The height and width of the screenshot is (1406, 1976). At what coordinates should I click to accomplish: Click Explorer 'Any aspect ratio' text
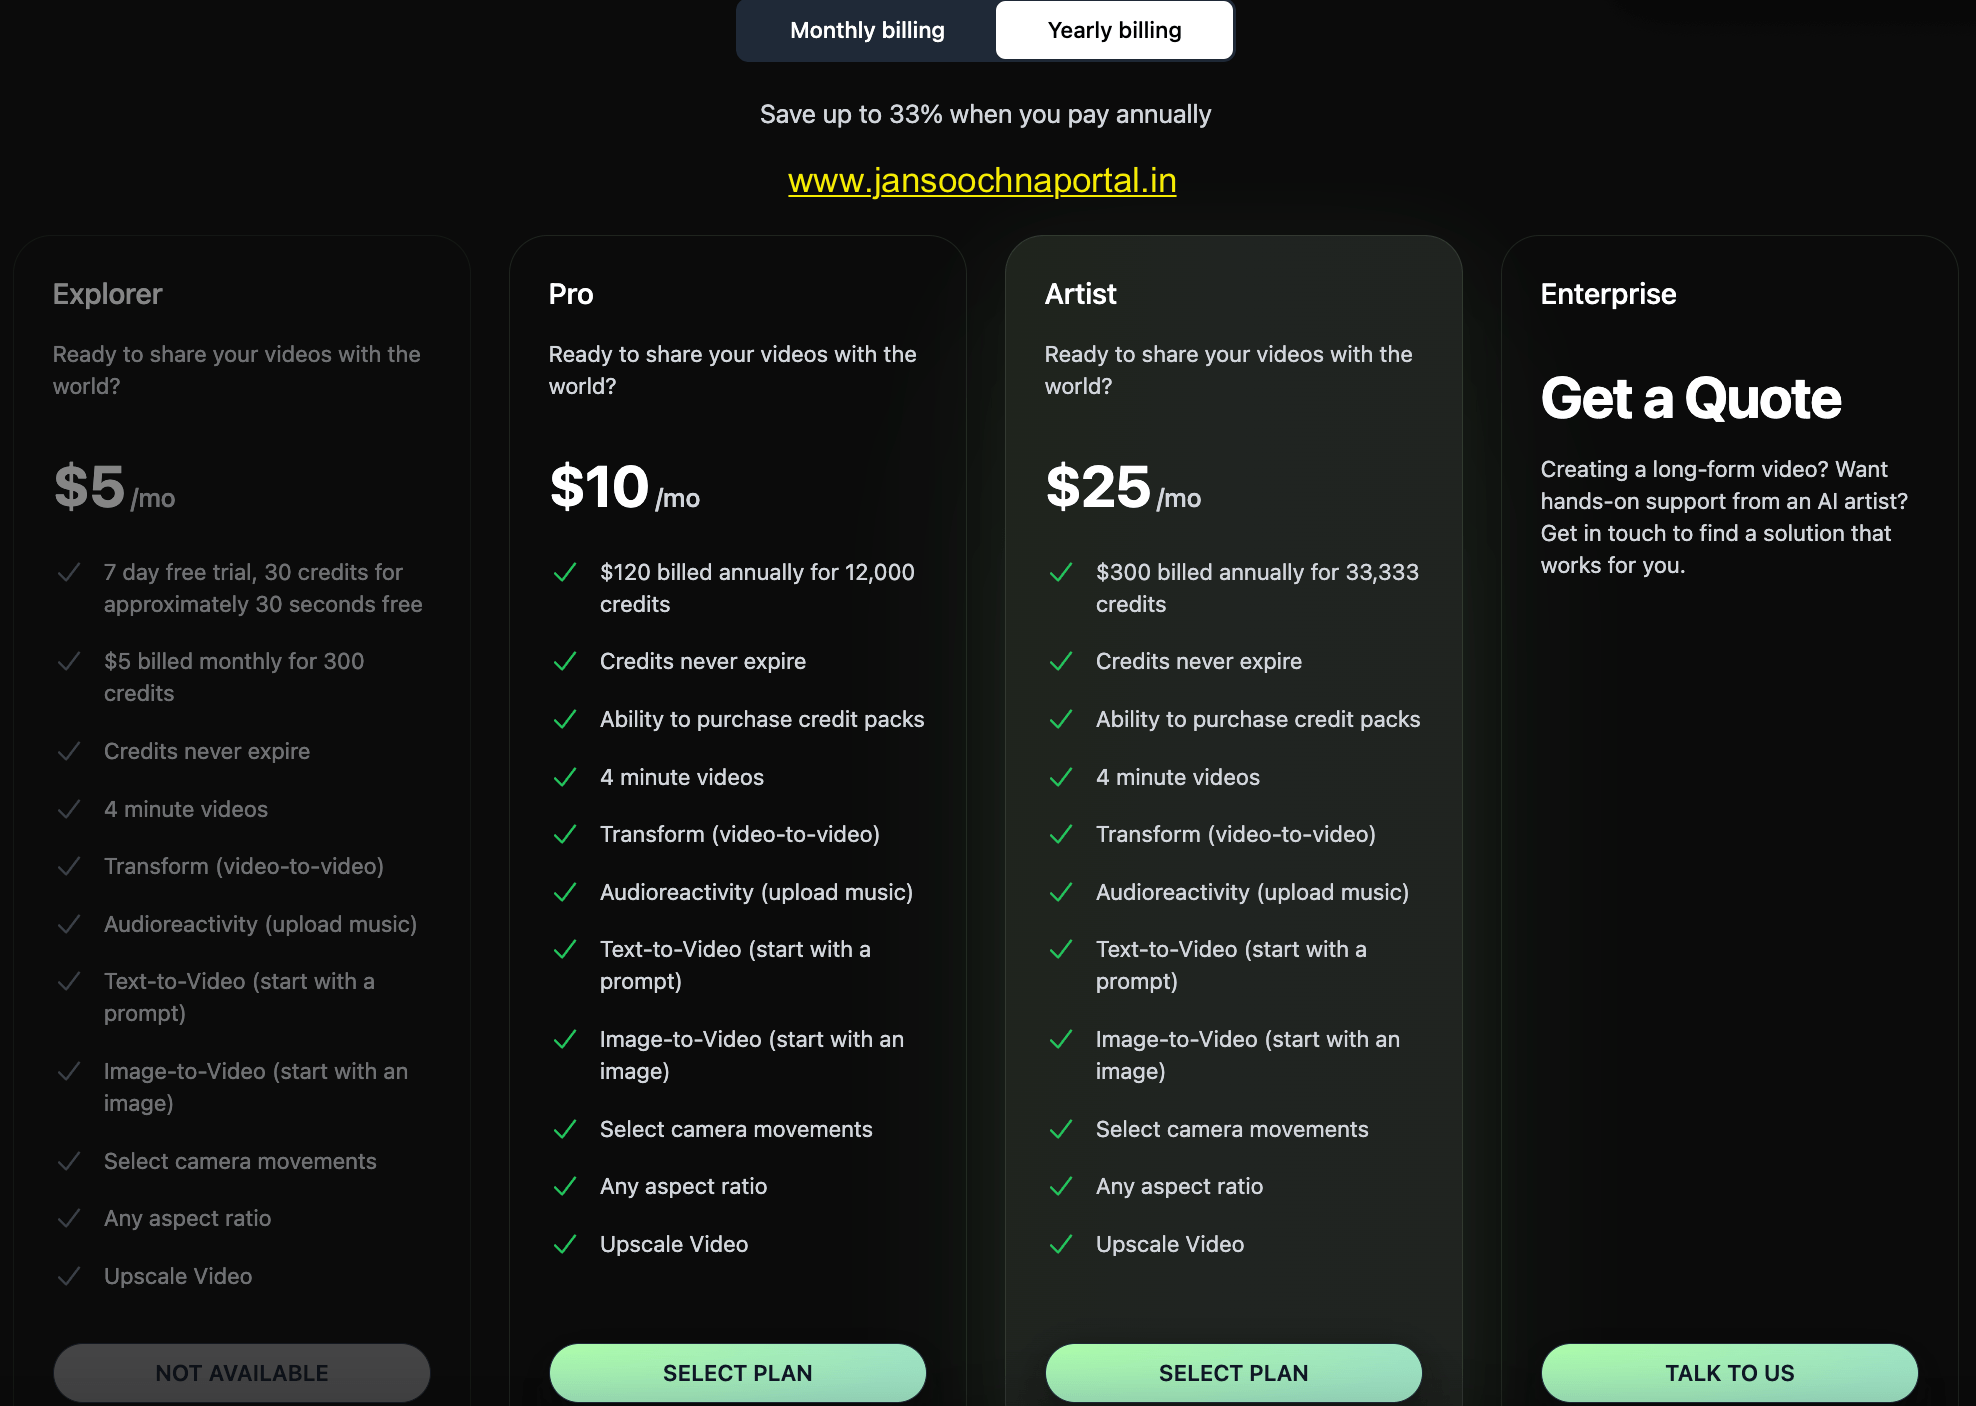(187, 1218)
